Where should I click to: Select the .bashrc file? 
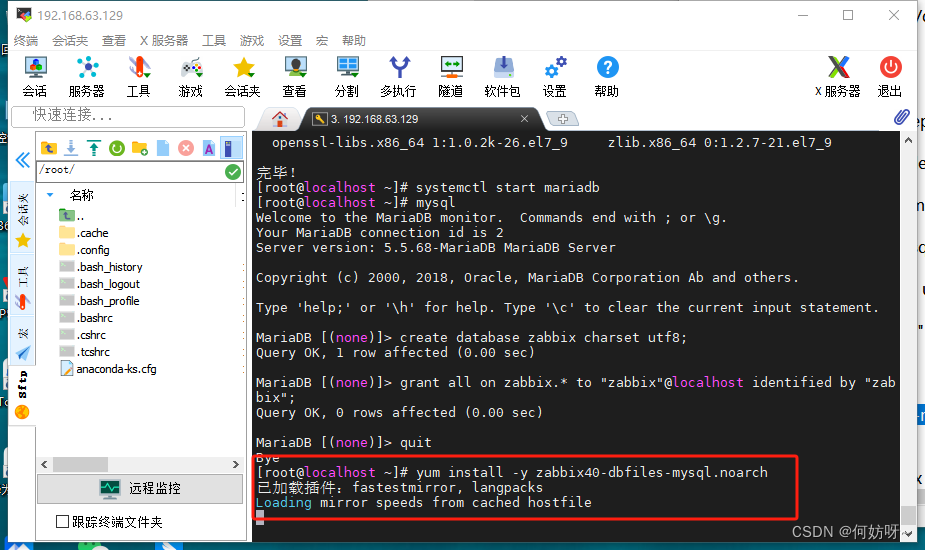coord(86,318)
